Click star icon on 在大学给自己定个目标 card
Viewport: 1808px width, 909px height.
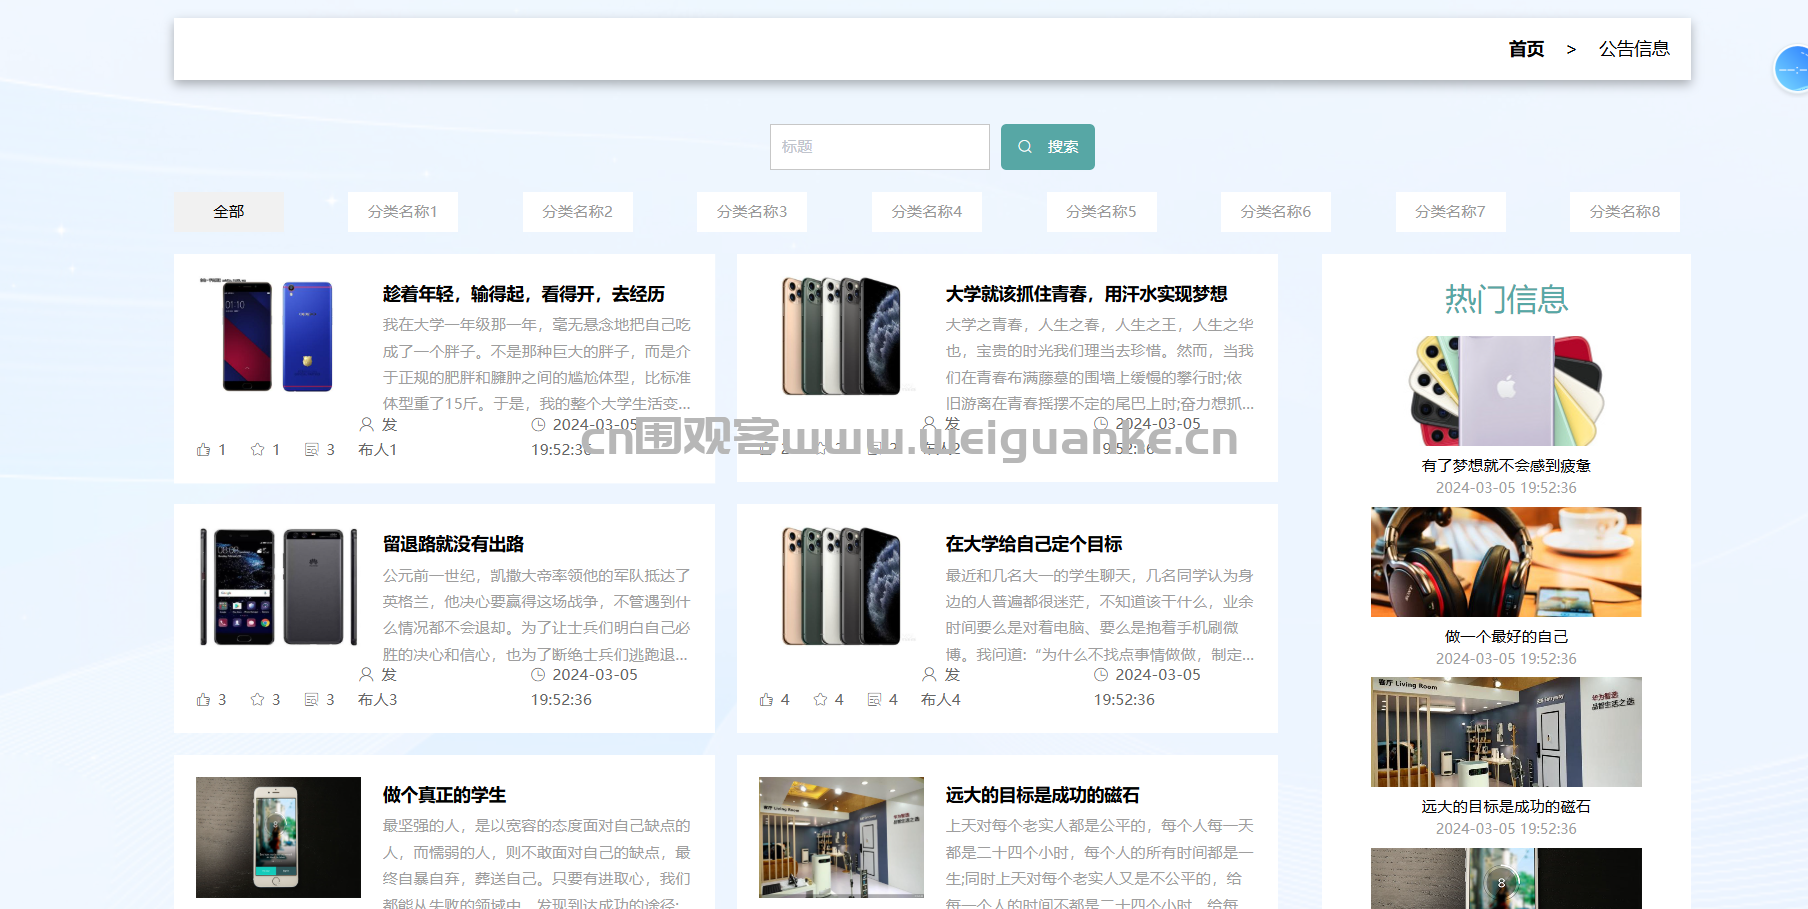821,700
